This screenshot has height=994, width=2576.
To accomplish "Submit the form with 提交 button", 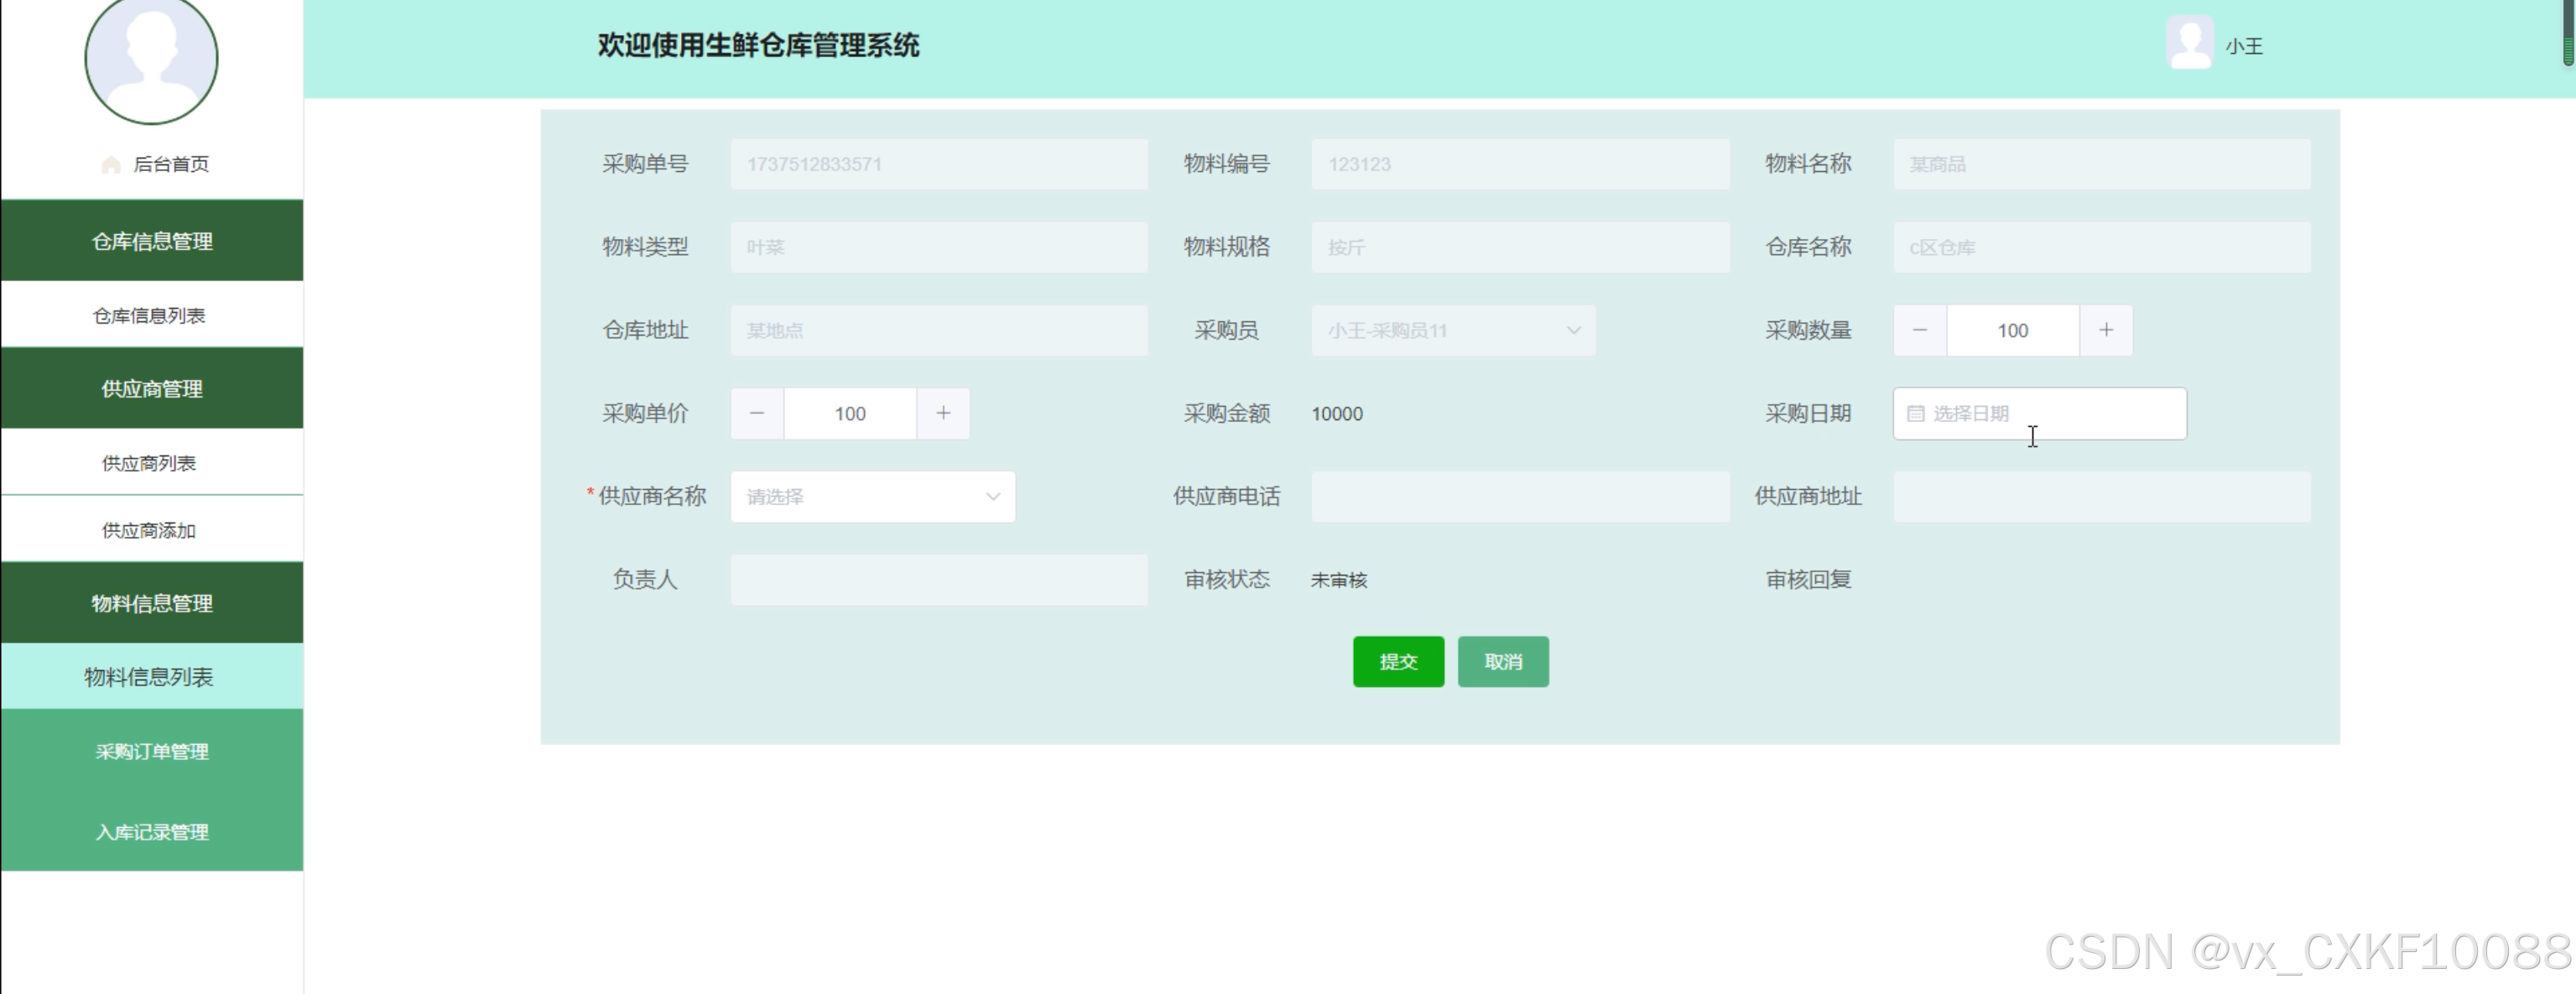I will (x=1397, y=662).
